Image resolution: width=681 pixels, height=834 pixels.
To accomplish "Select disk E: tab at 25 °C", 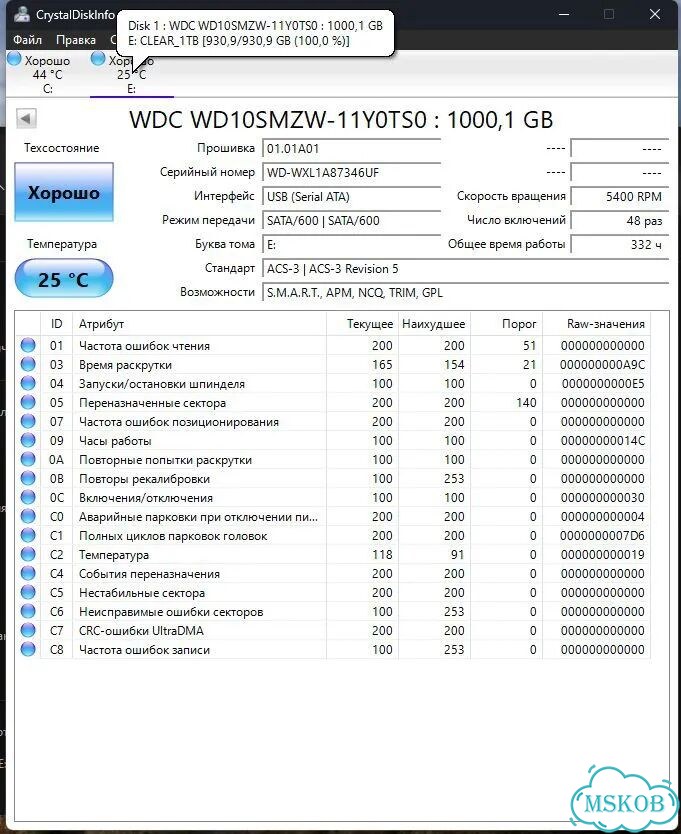I will click(131, 74).
